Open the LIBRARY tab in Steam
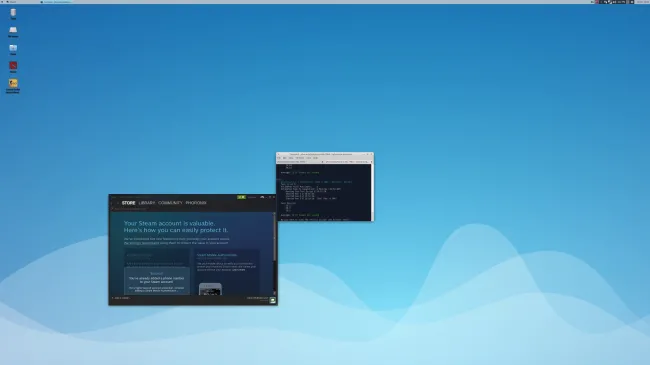This screenshot has width=650, height=365. (147, 203)
